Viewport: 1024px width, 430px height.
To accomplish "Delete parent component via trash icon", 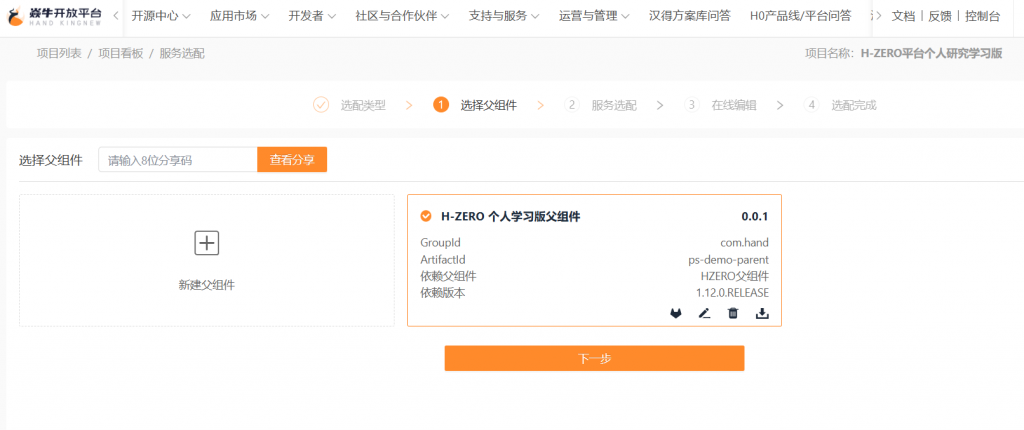I will 733,313.
